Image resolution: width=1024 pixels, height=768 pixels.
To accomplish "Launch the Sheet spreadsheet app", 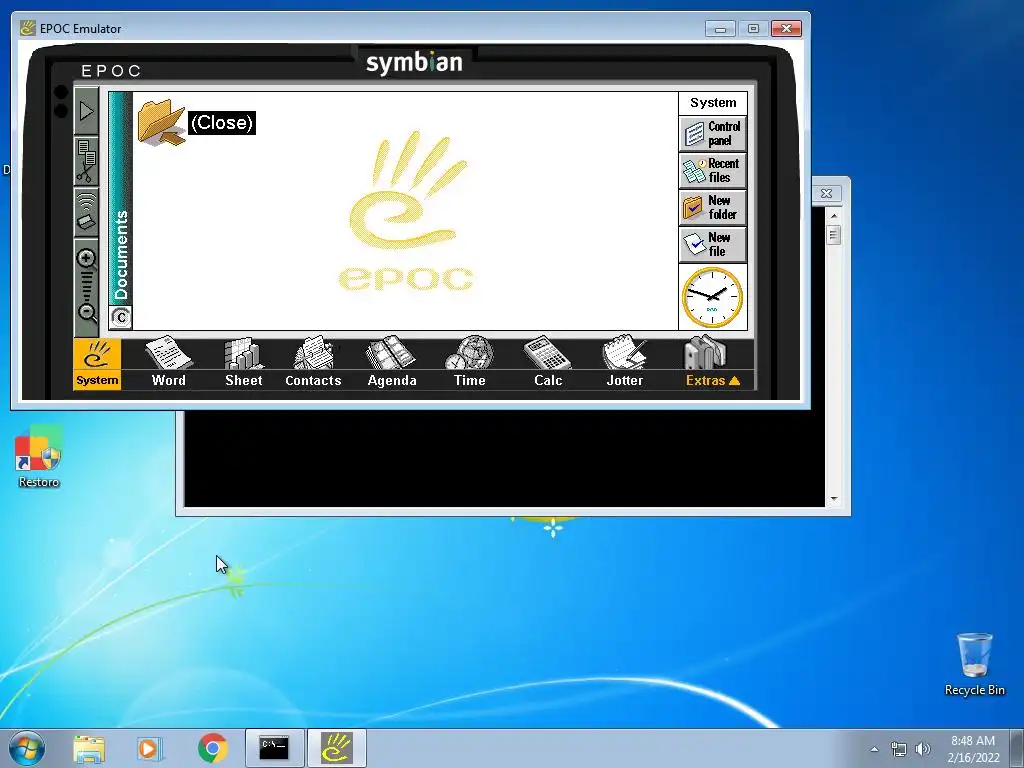I will pyautogui.click(x=244, y=363).
